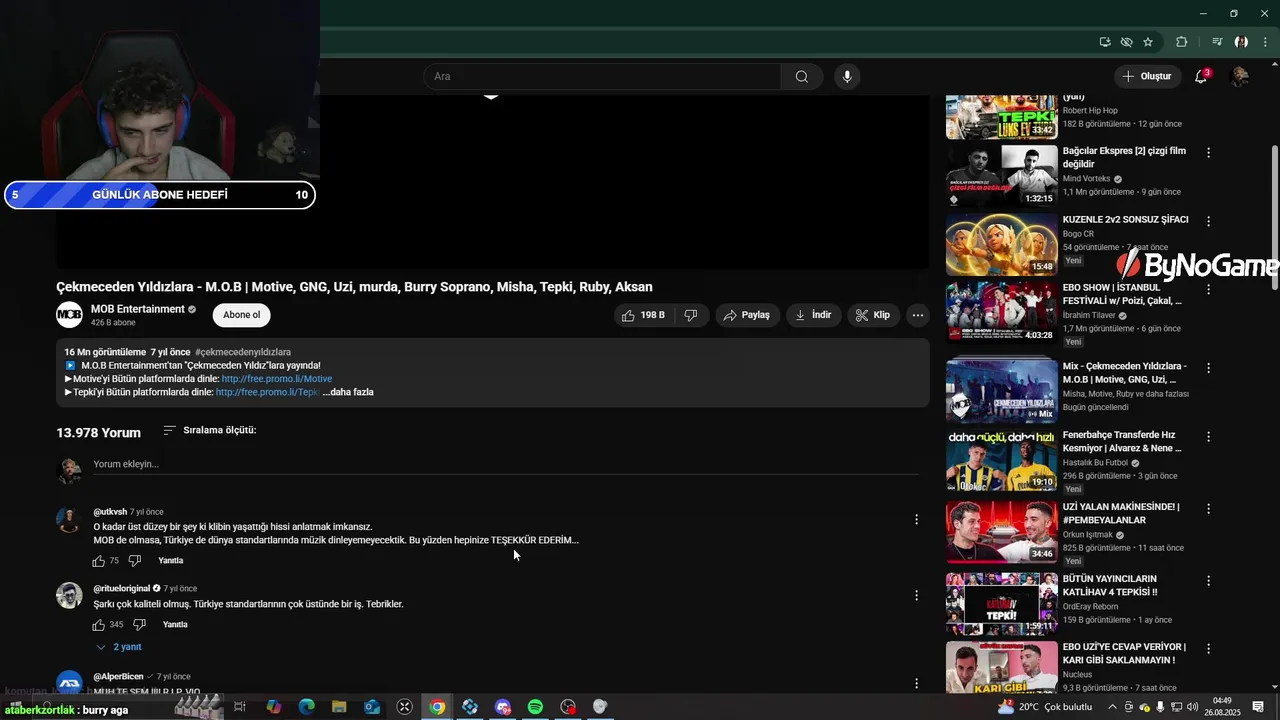Open EBO SHOW İSTANBUL FESTİVALİ thumbnail
The width and height of the screenshot is (1280, 720).
(x=1001, y=313)
